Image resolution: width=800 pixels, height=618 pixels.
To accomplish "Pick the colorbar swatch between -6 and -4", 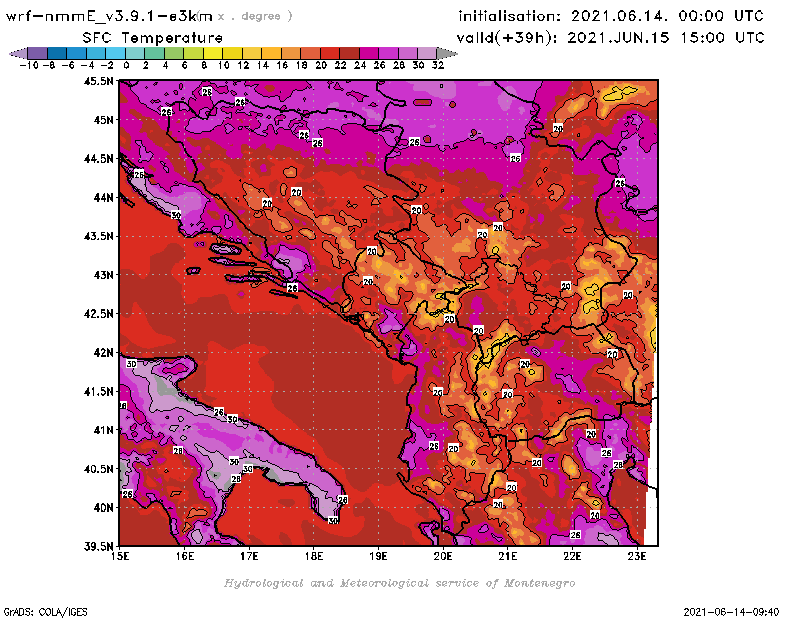I will click(77, 53).
